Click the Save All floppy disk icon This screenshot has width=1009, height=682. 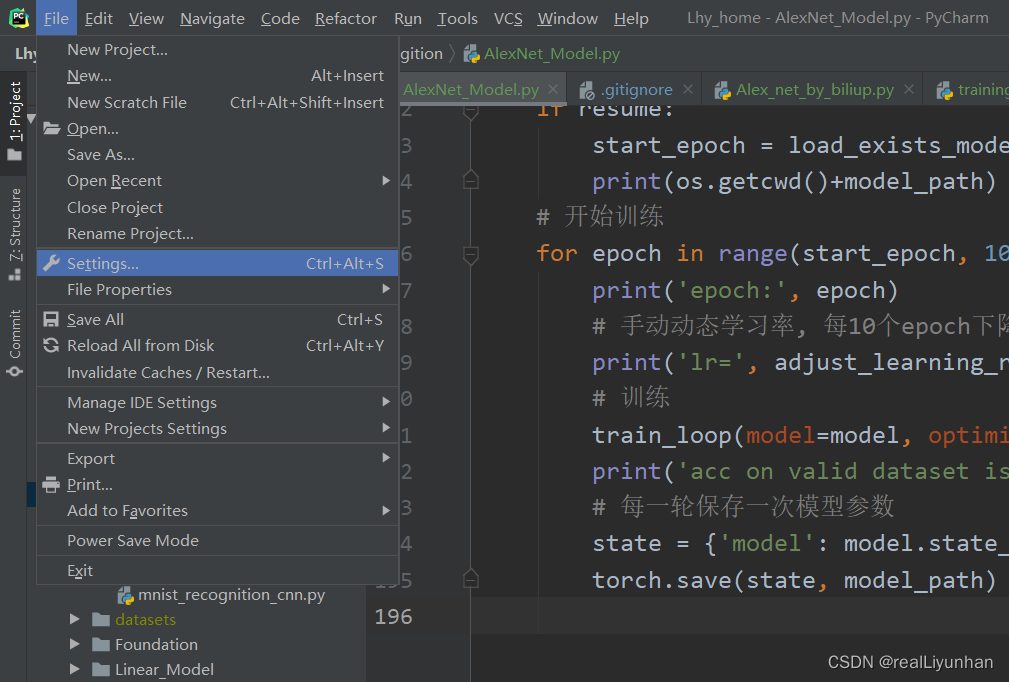click(52, 319)
